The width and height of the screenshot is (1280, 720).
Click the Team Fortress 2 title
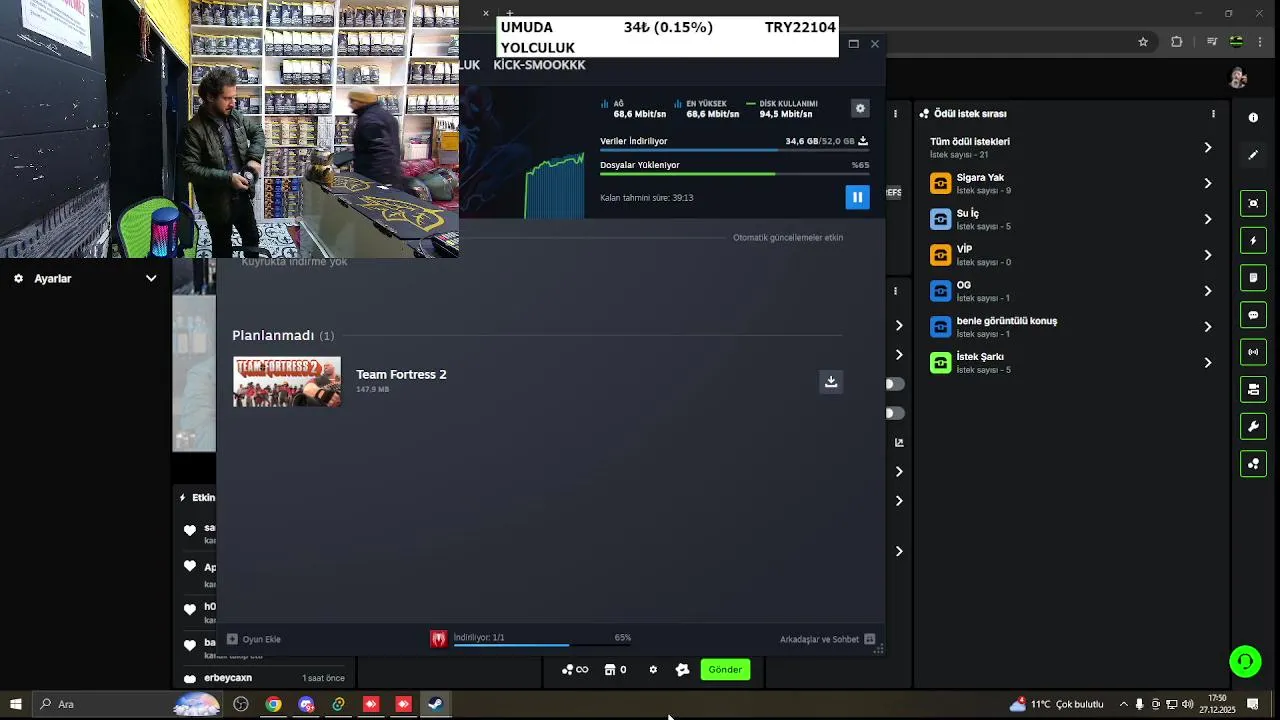point(401,374)
